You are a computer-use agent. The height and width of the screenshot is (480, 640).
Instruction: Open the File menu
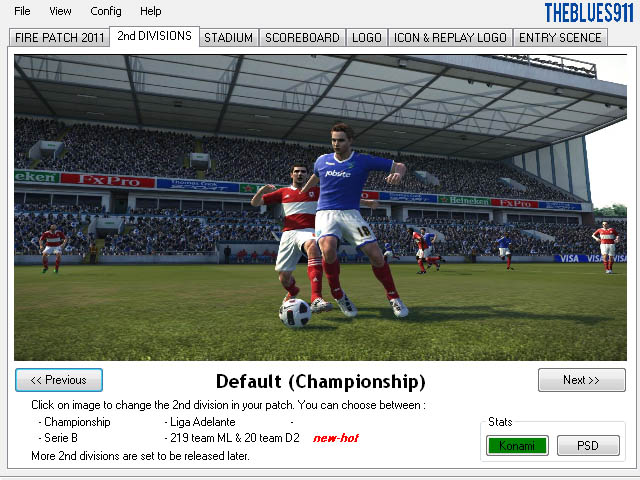coord(22,11)
